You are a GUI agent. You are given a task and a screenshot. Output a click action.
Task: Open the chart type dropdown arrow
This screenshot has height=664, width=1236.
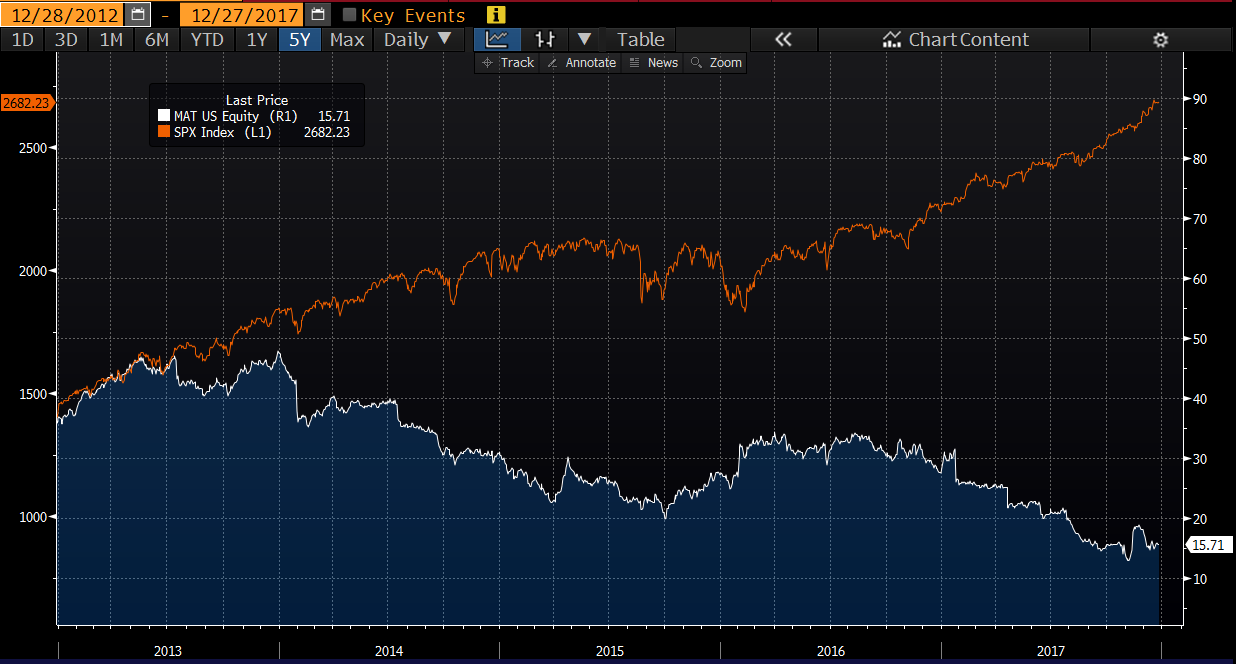[x=585, y=40]
